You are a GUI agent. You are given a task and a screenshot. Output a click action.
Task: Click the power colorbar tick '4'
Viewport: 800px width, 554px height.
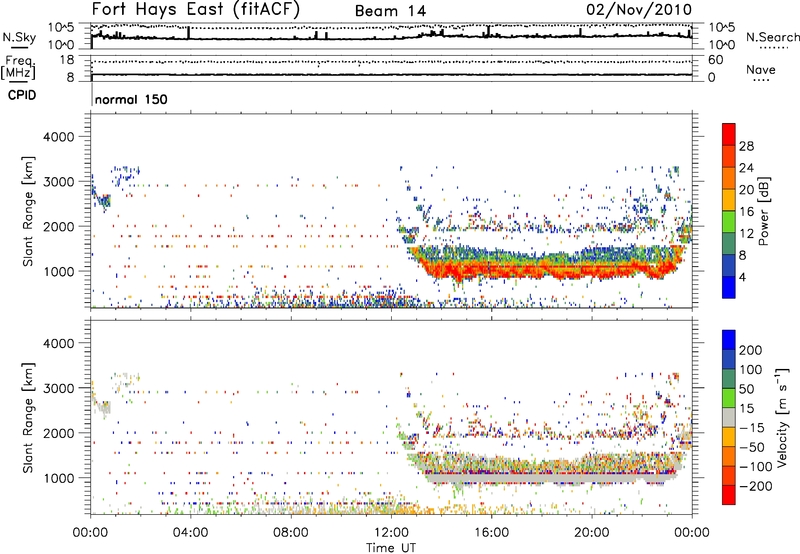pos(742,277)
